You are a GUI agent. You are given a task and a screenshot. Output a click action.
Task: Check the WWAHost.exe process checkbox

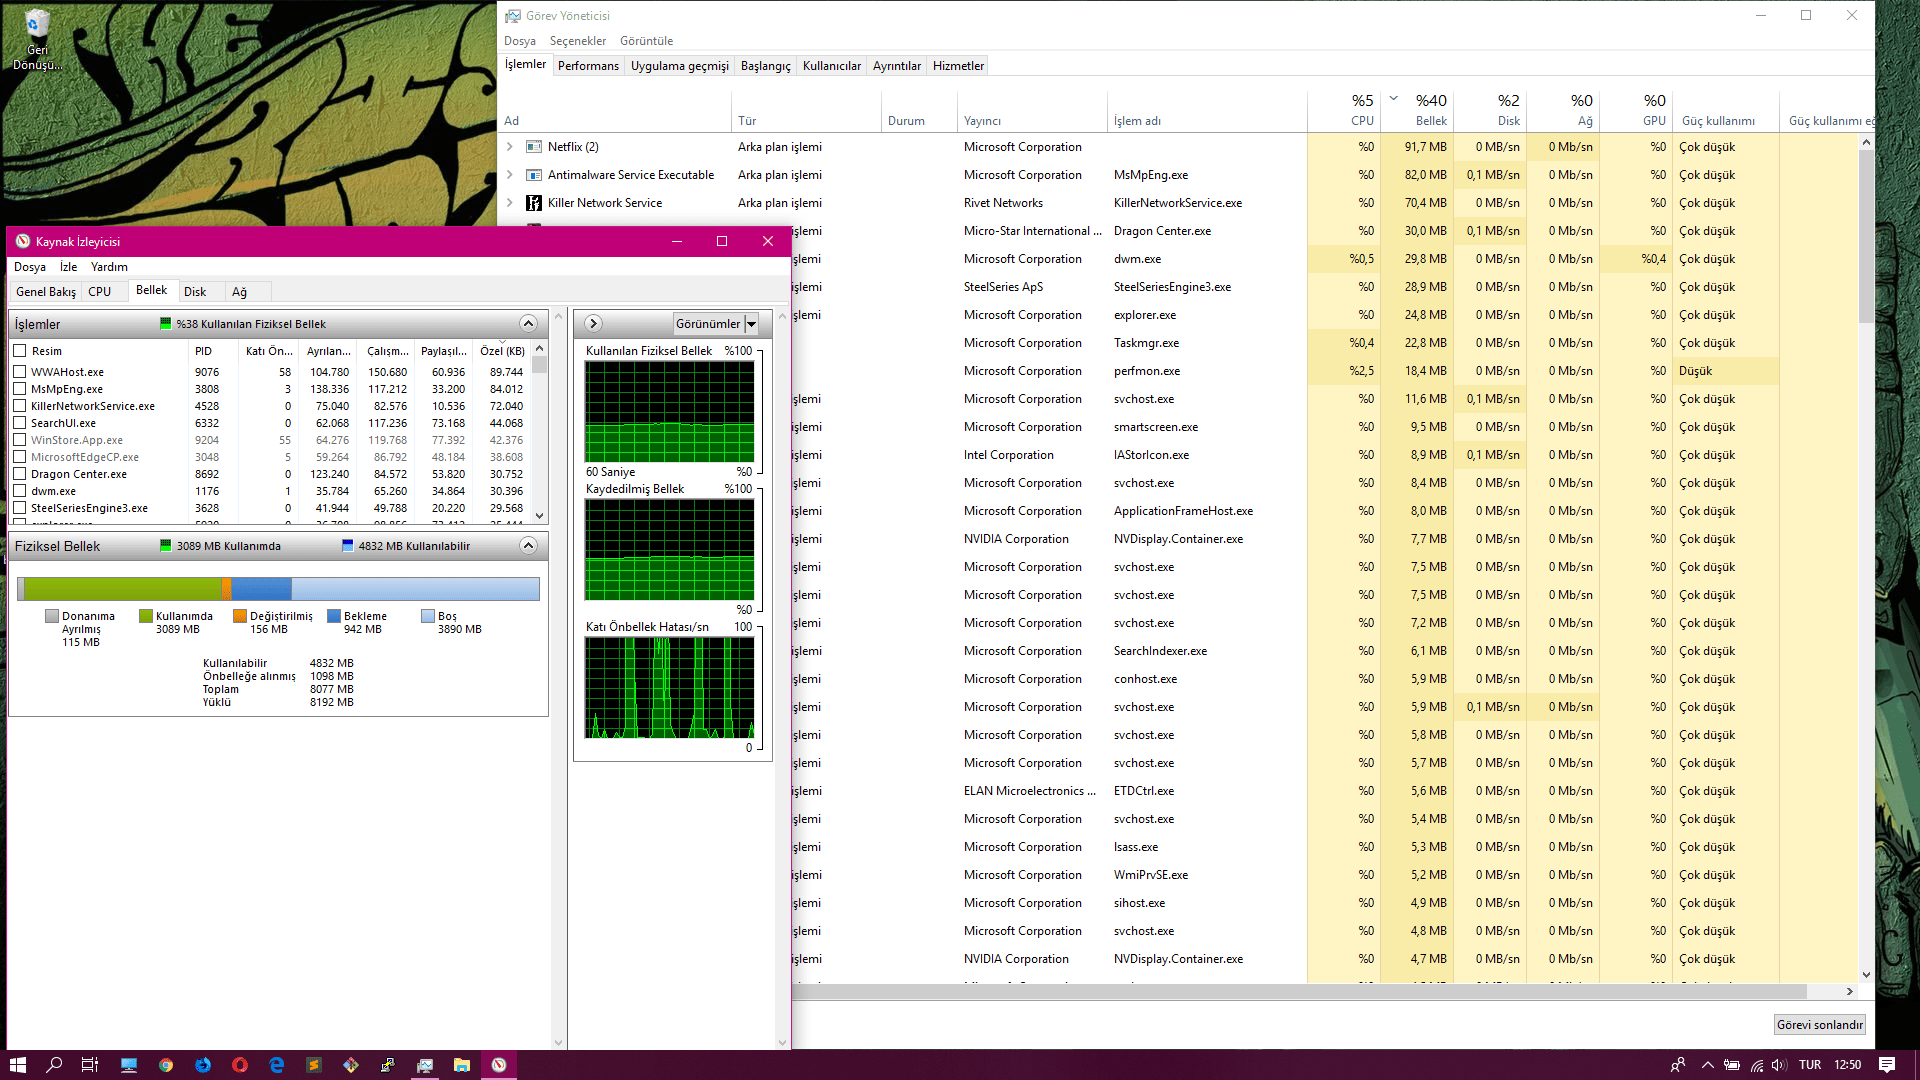[19, 372]
